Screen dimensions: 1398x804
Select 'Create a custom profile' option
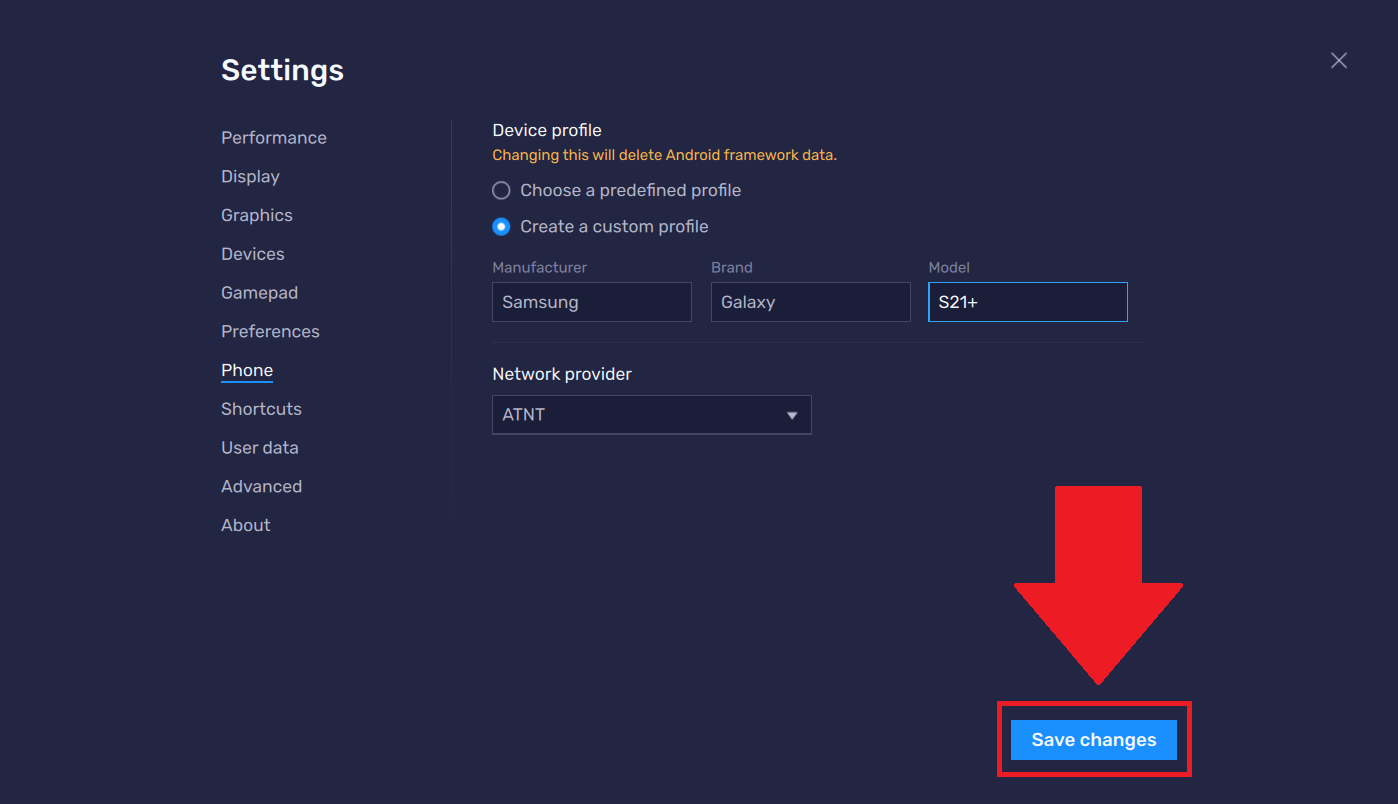(x=501, y=226)
